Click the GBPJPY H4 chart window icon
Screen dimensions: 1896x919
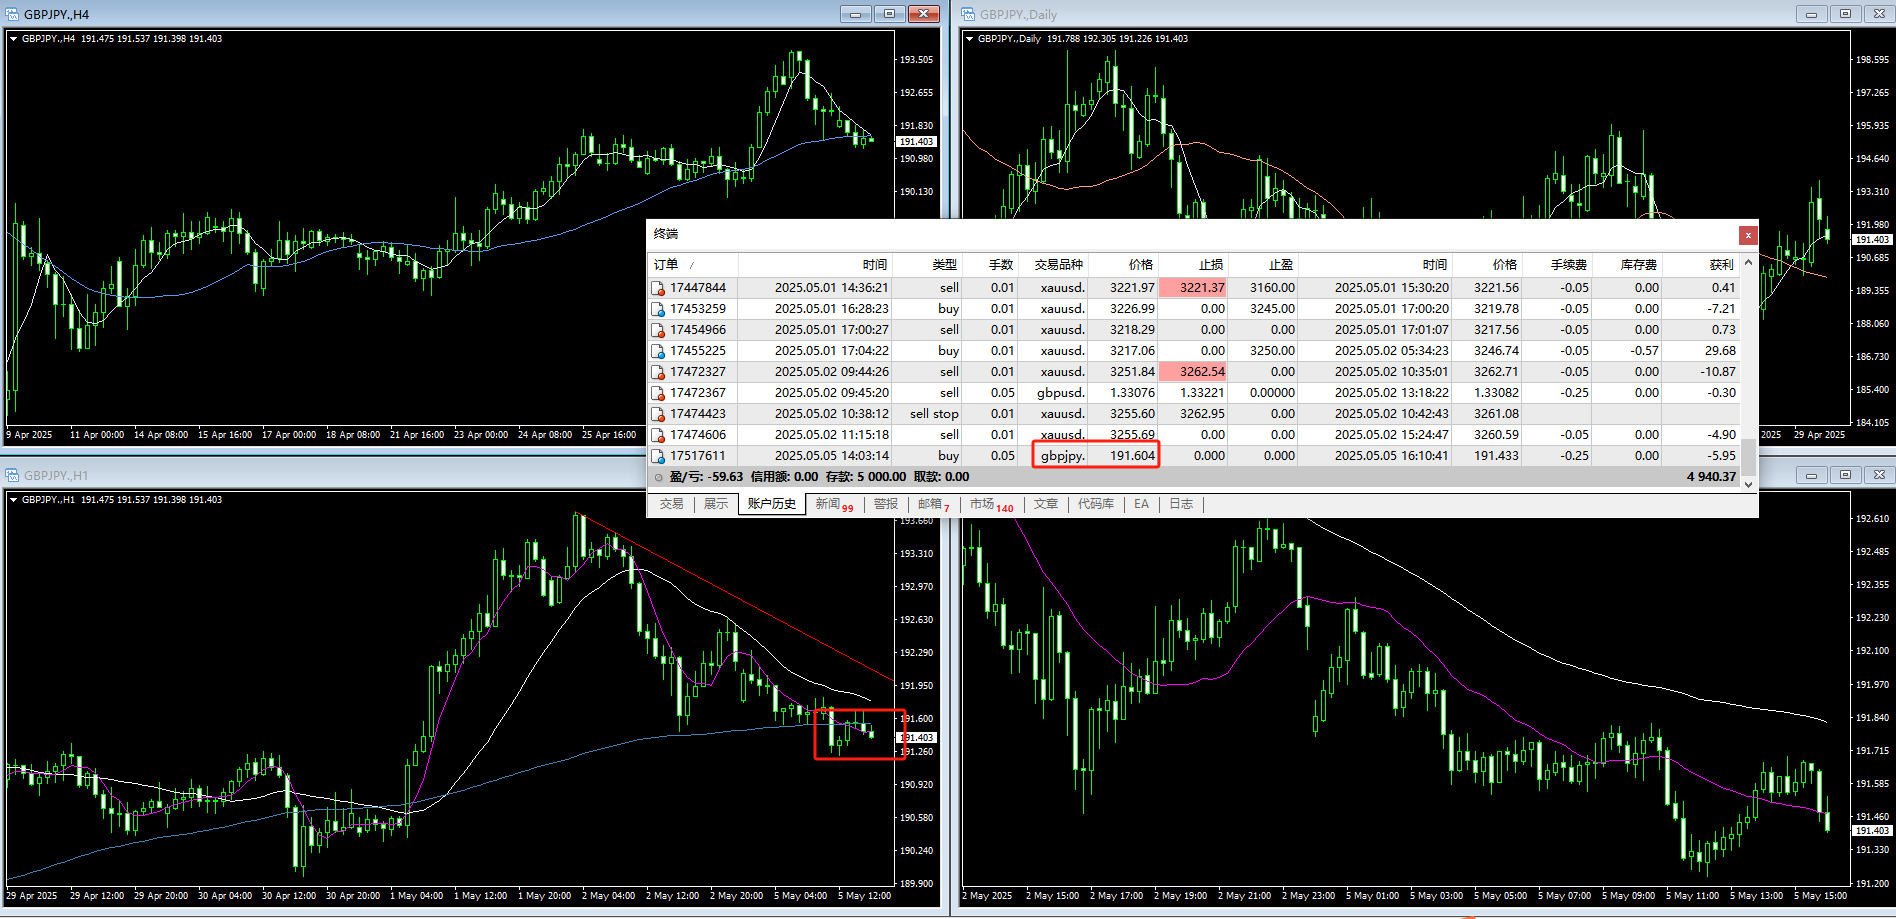(x=12, y=14)
